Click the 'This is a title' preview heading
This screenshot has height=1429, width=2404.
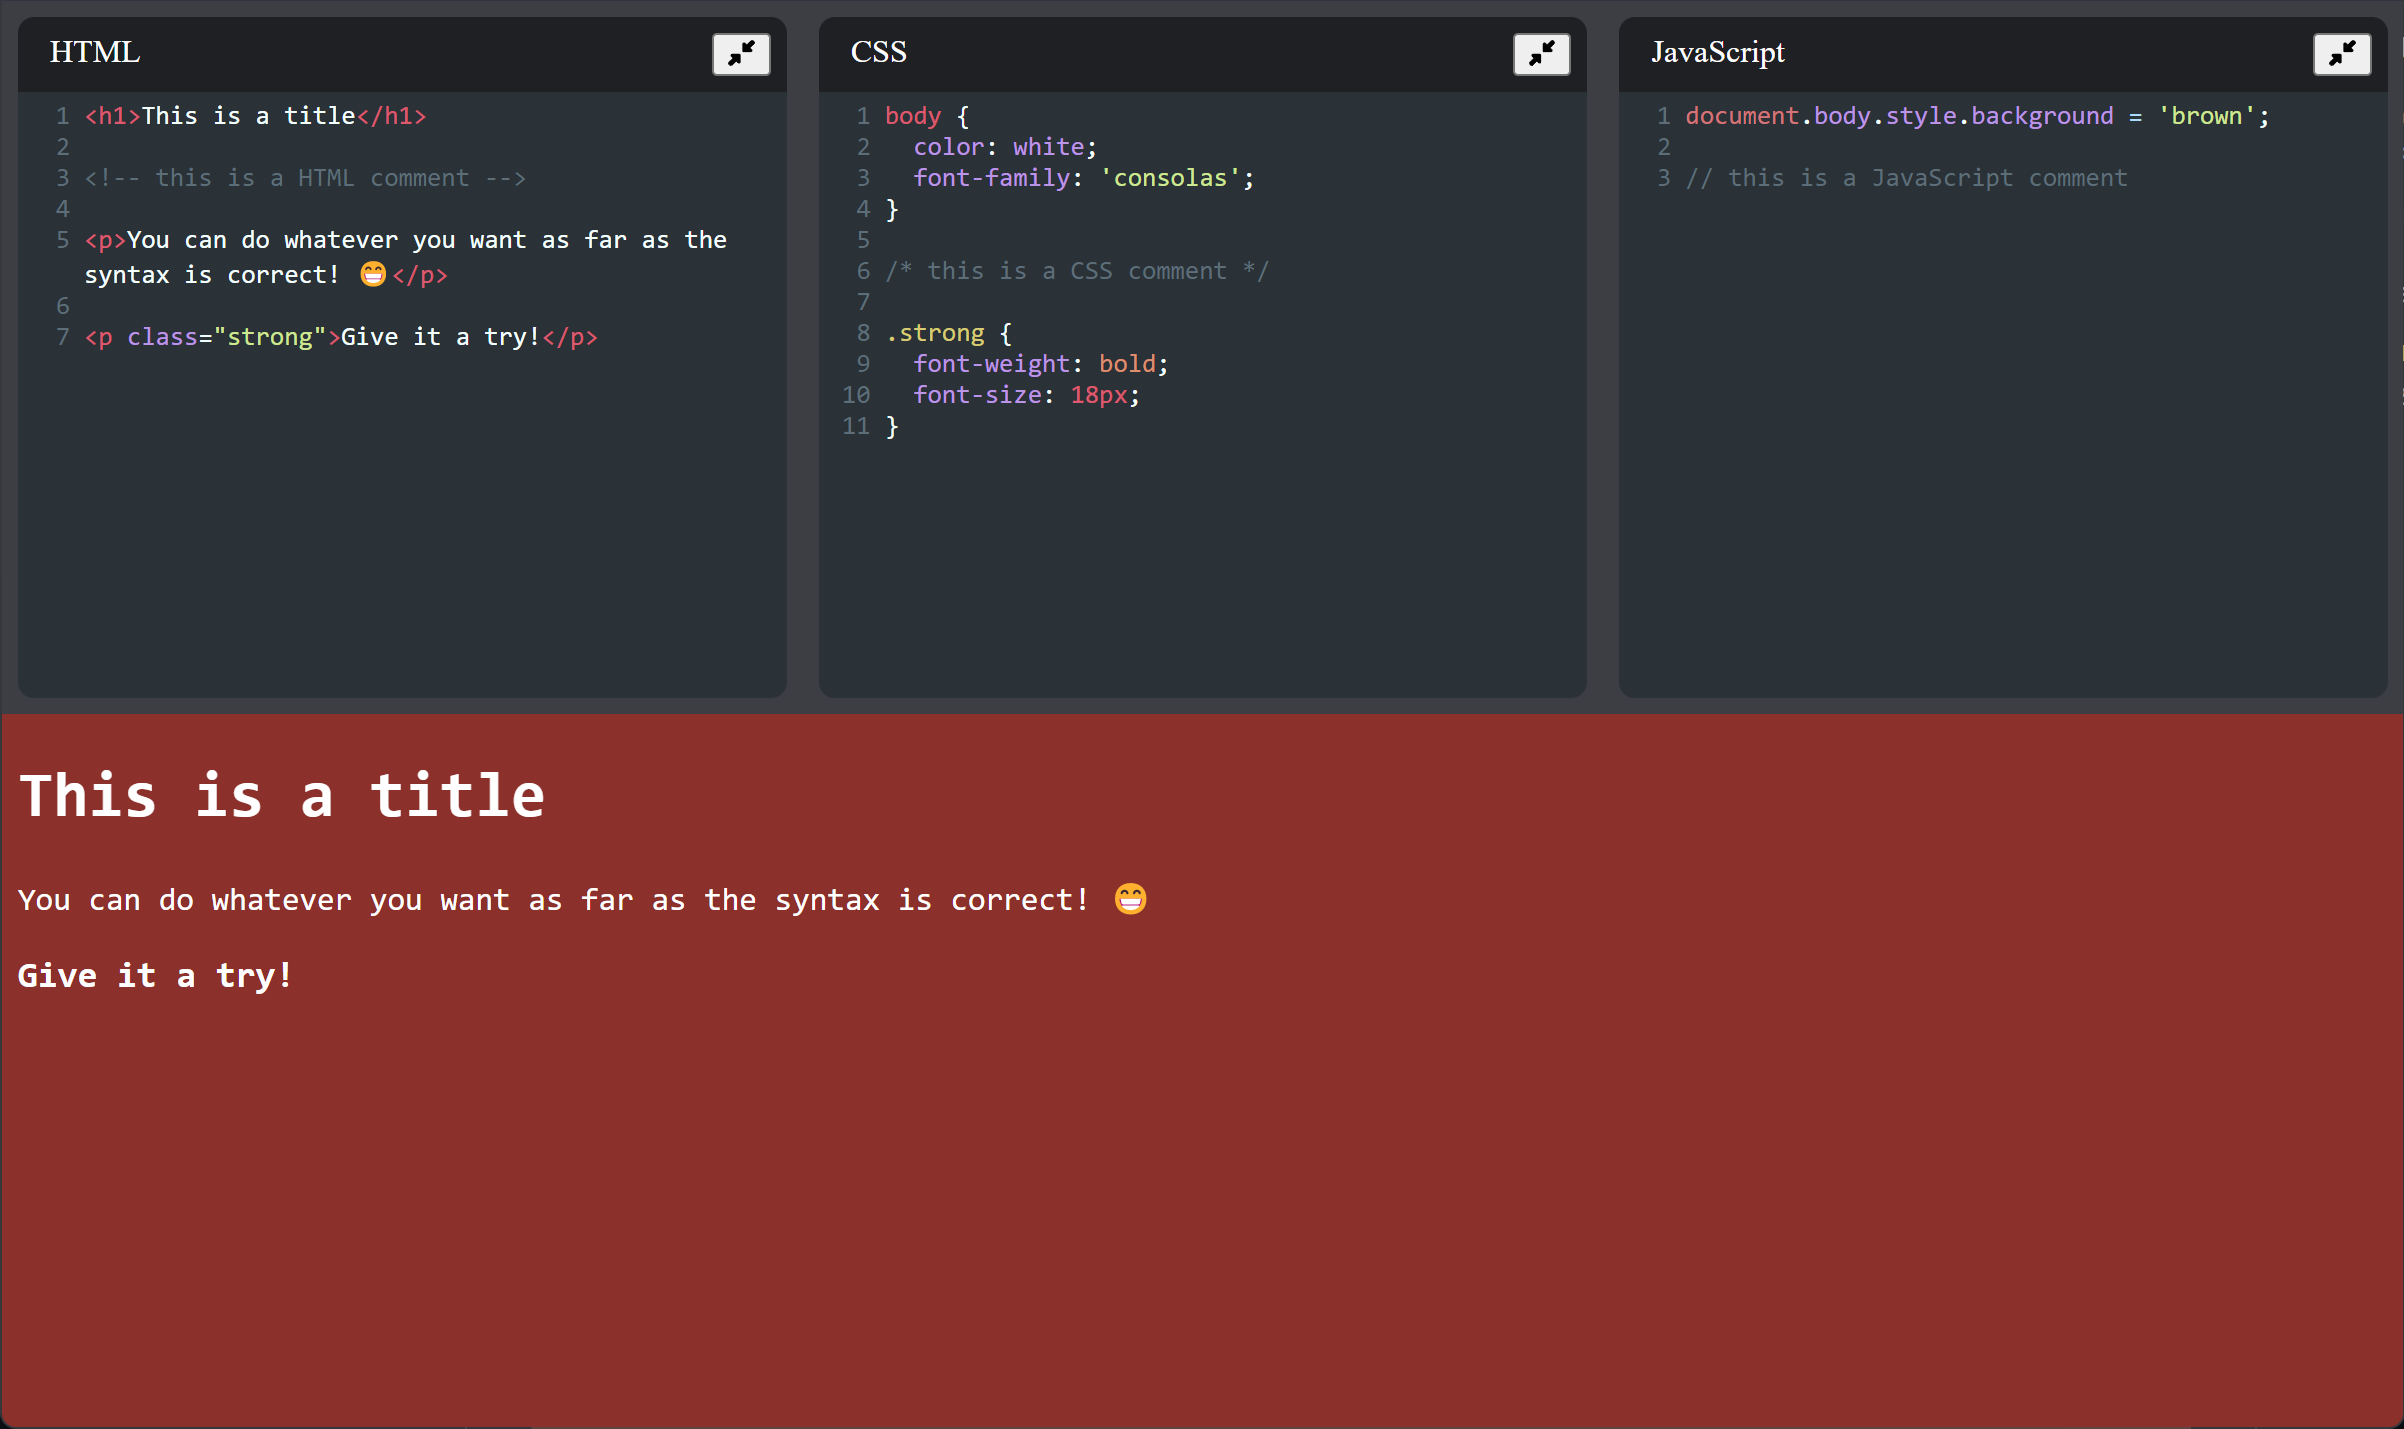(x=282, y=796)
